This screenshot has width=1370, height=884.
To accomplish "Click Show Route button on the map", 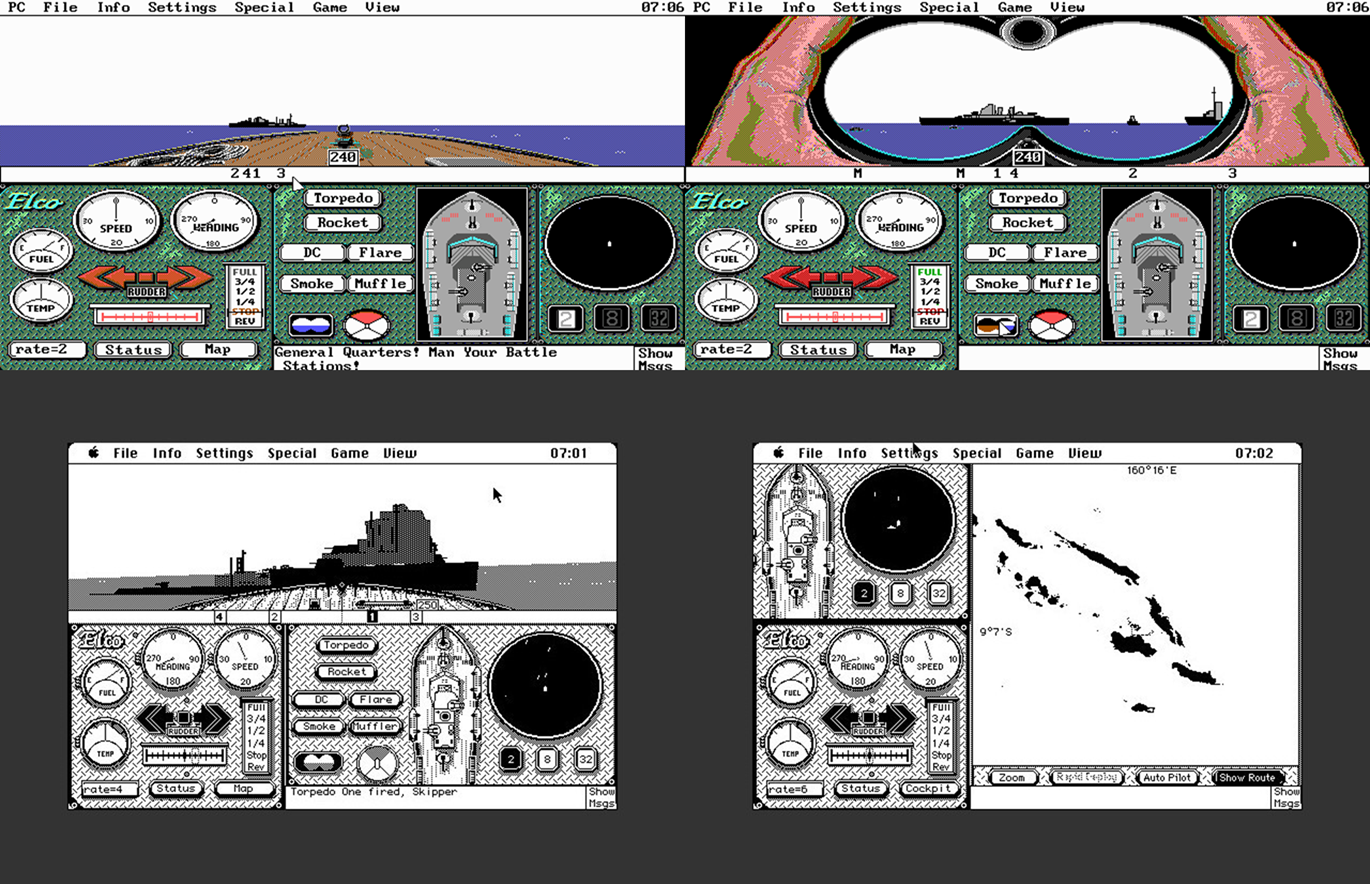I will pos(1247,777).
